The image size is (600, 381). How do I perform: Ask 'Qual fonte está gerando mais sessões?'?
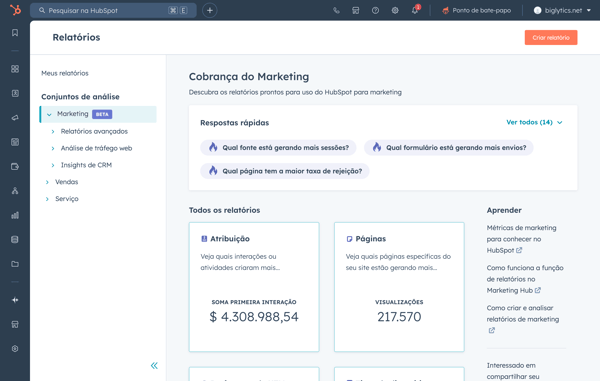[278, 147]
